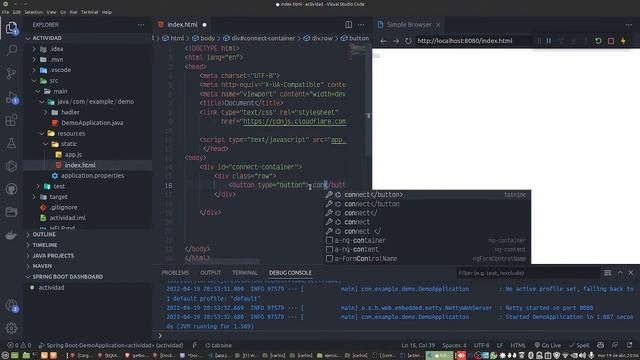Open the Testing flask view
The width and height of the screenshot is (640, 360).
coord(11,143)
